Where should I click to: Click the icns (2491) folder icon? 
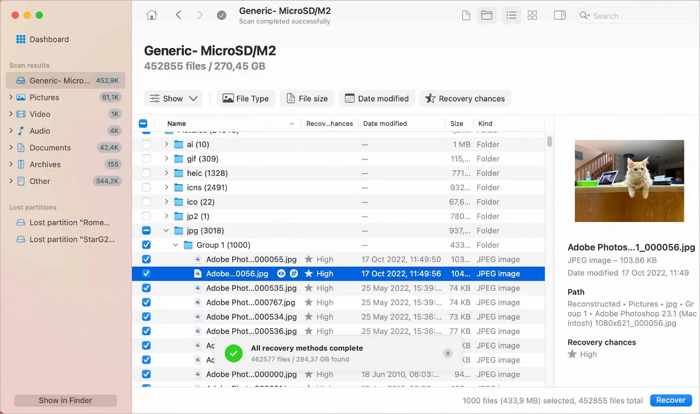179,188
